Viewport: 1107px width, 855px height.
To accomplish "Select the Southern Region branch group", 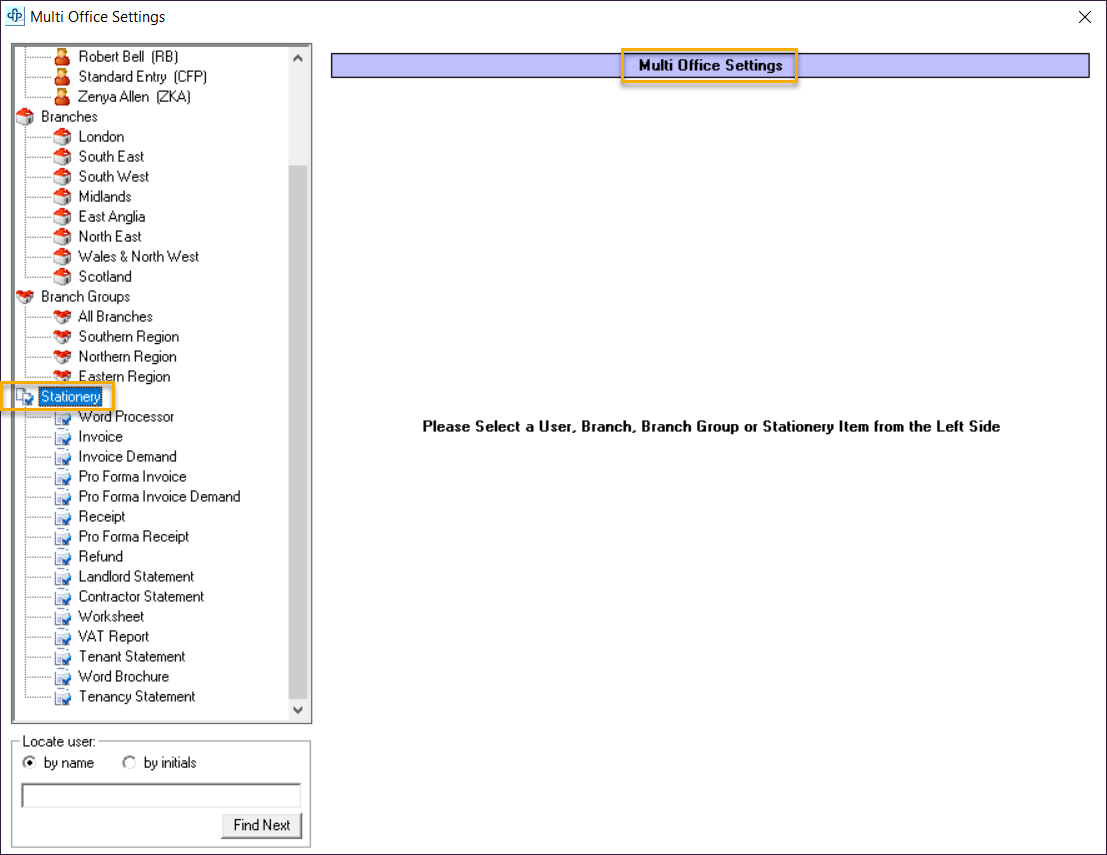I will pyautogui.click(x=128, y=337).
